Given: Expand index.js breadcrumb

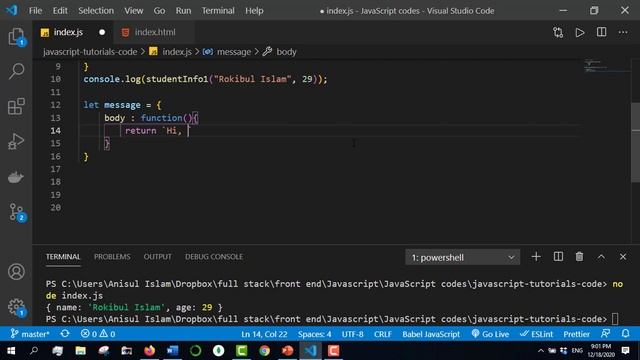Looking at the screenshot, I should pyautogui.click(x=176, y=52).
